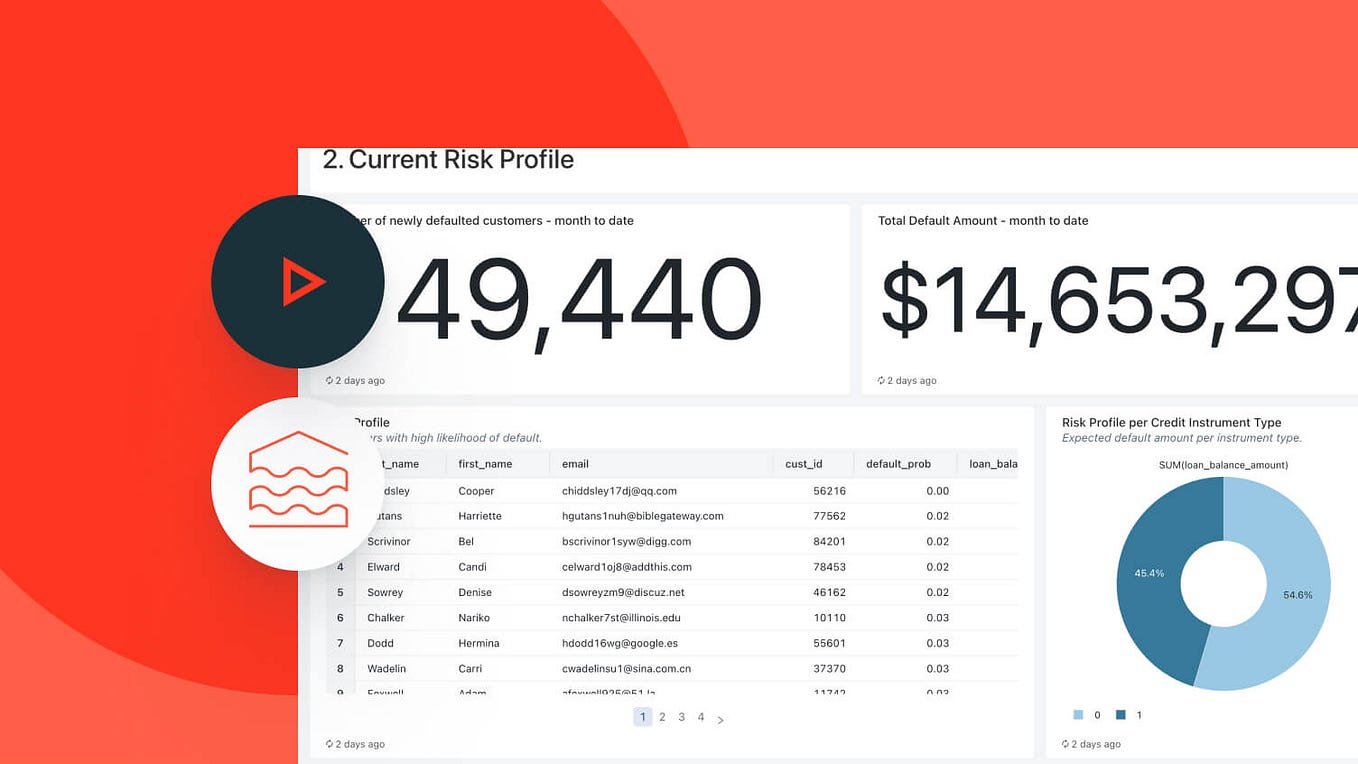The image size is (1358, 764).
Task: Click last name Wadelin
Action: coord(388,668)
